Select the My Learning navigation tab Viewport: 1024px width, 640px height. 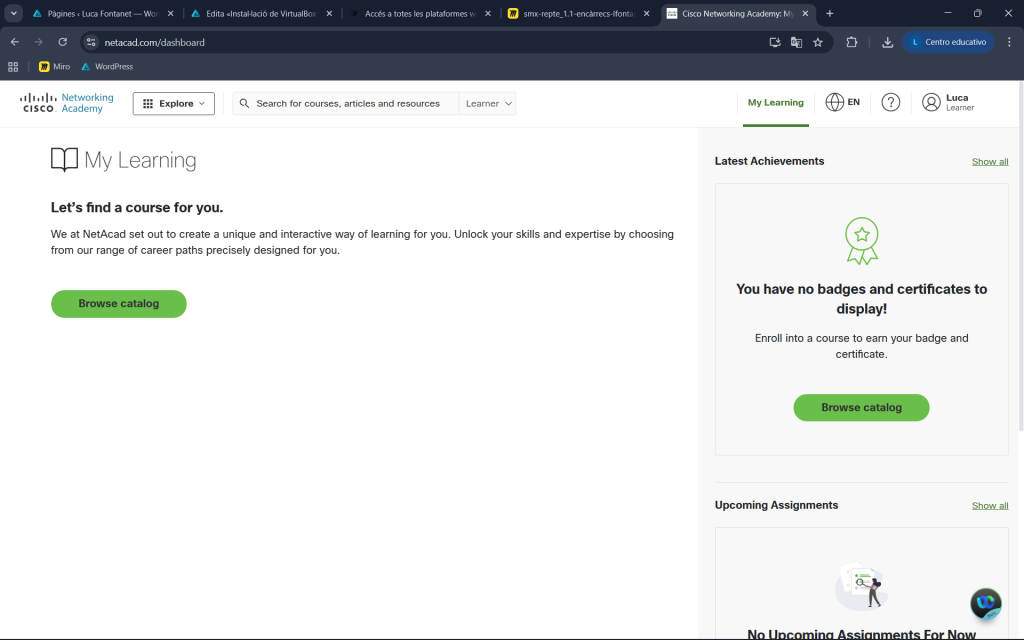coord(775,102)
